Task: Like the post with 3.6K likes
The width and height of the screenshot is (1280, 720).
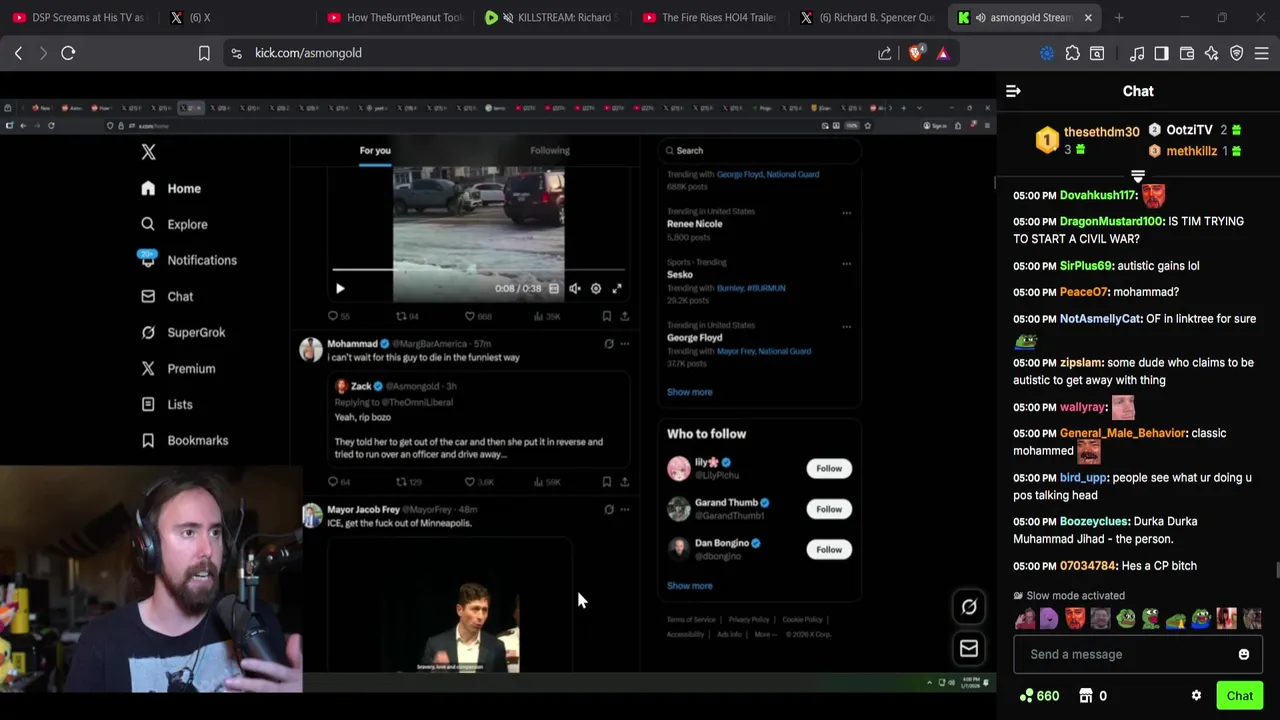Action: pos(470,482)
